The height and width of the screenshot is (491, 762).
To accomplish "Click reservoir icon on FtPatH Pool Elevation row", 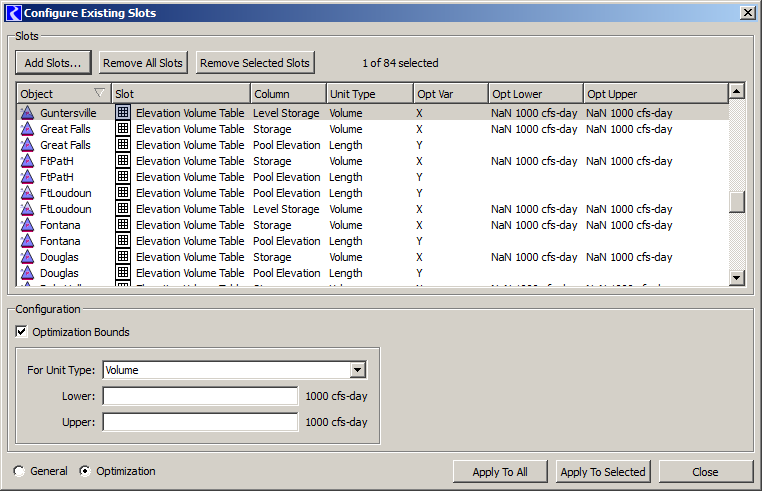I will tap(27, 177).
